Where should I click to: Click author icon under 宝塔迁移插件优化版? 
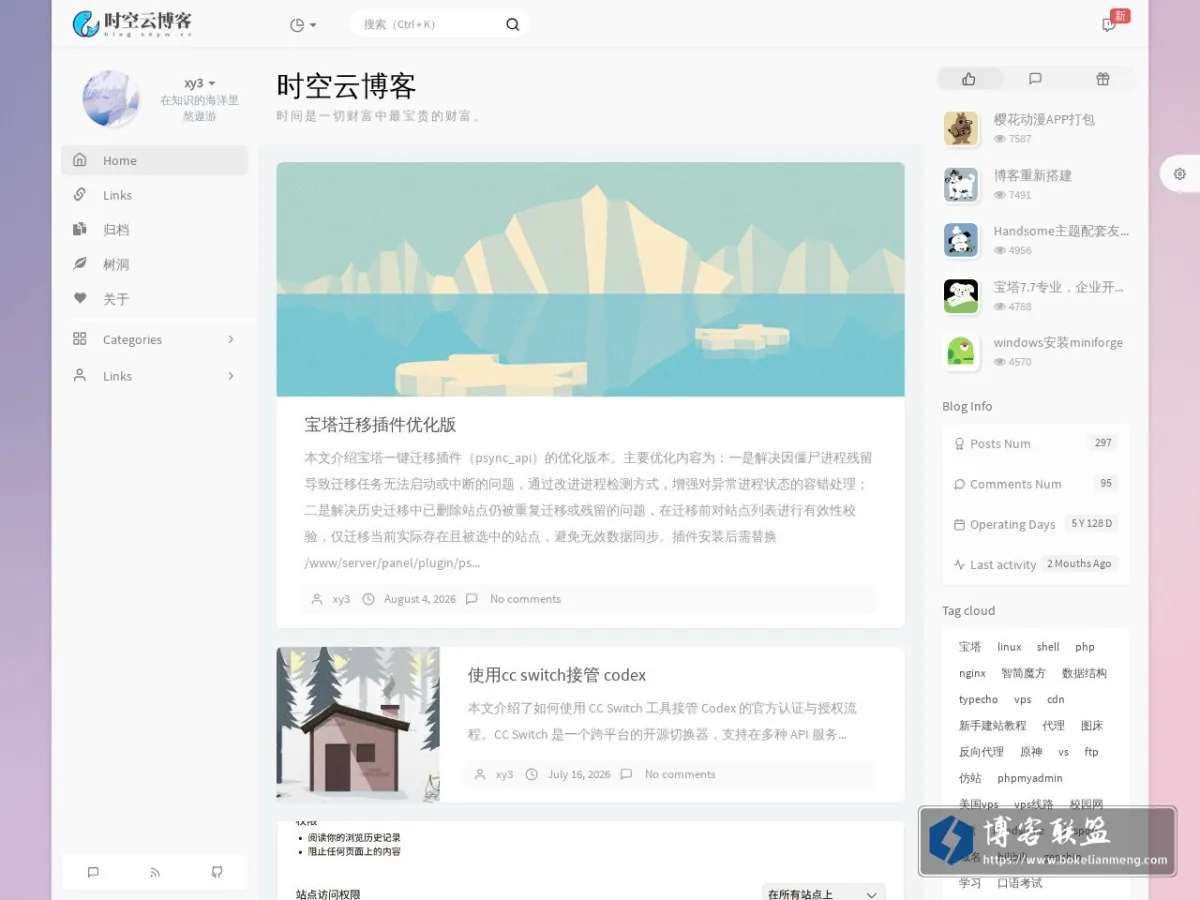click(317, 599)
